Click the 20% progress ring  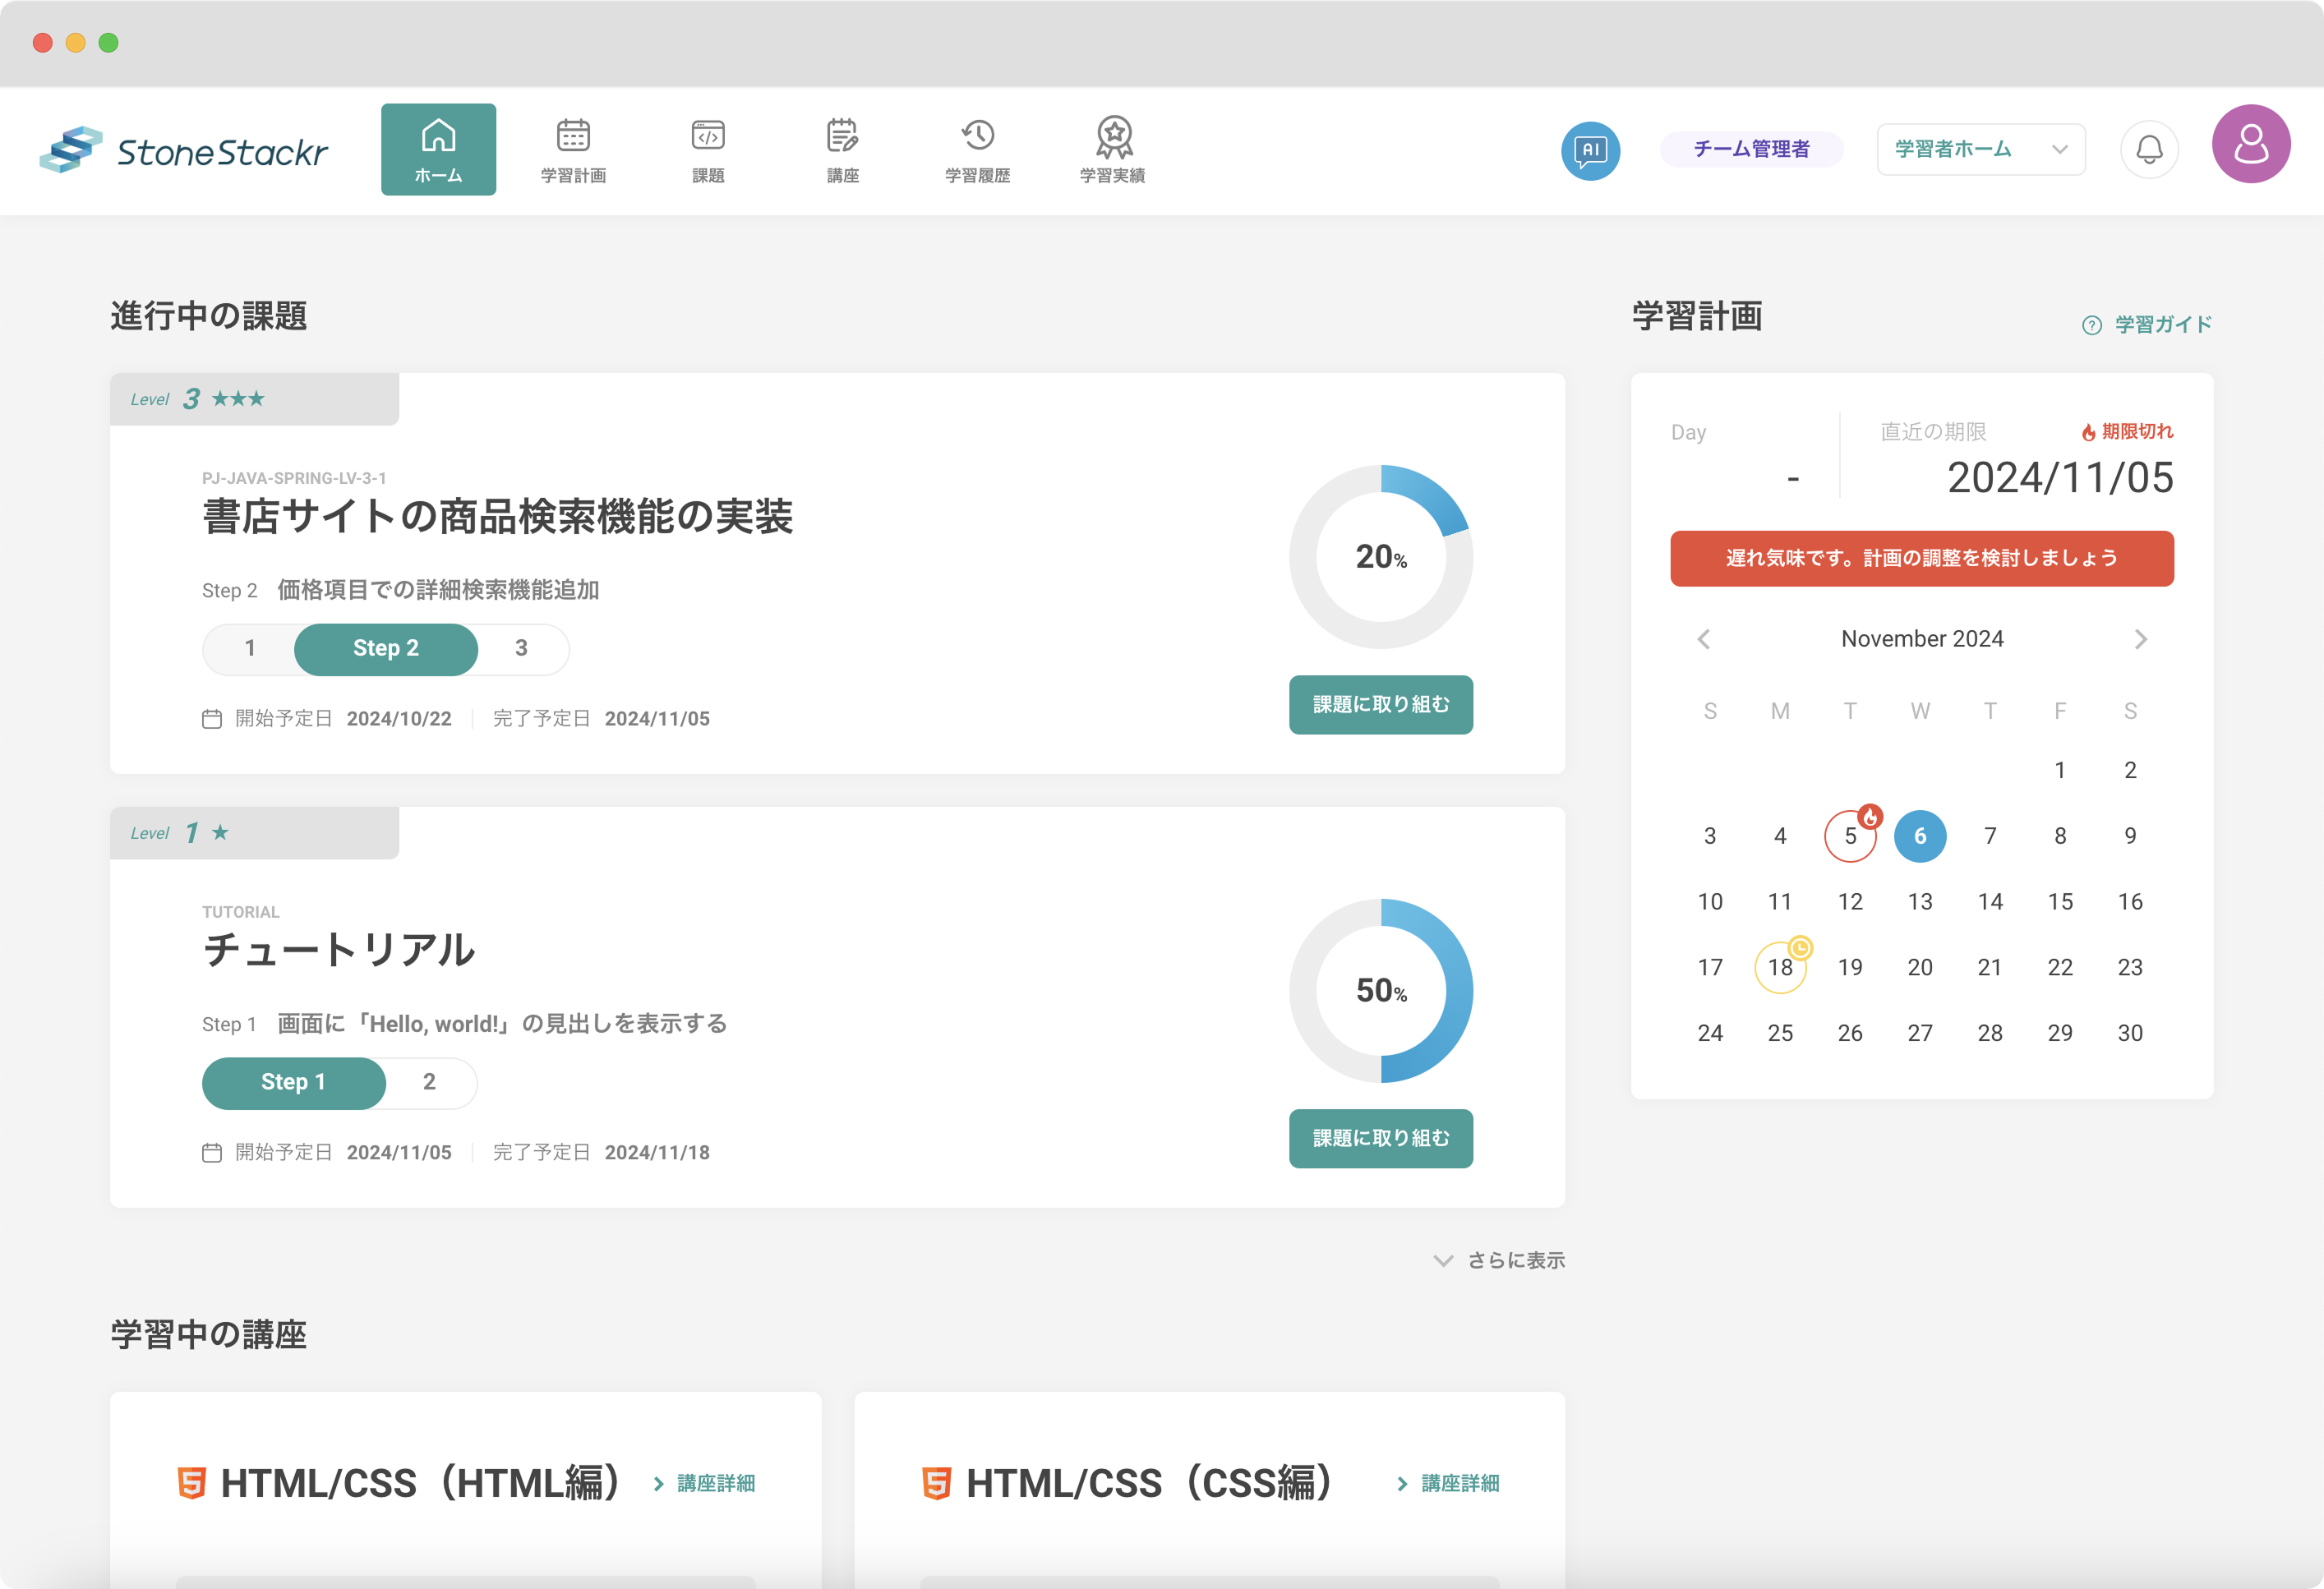pyautogui.click(x=1380, y=557)
